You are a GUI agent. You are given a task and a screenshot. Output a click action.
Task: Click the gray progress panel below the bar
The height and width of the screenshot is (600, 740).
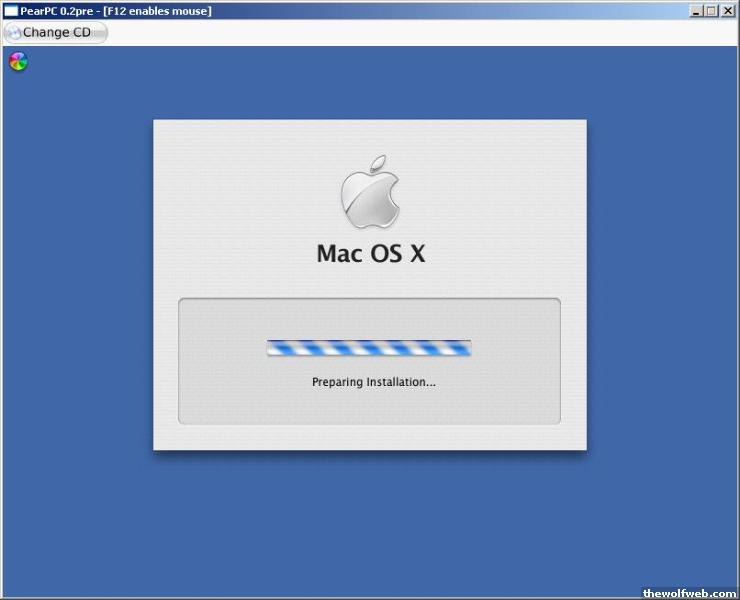pos(369,405)
